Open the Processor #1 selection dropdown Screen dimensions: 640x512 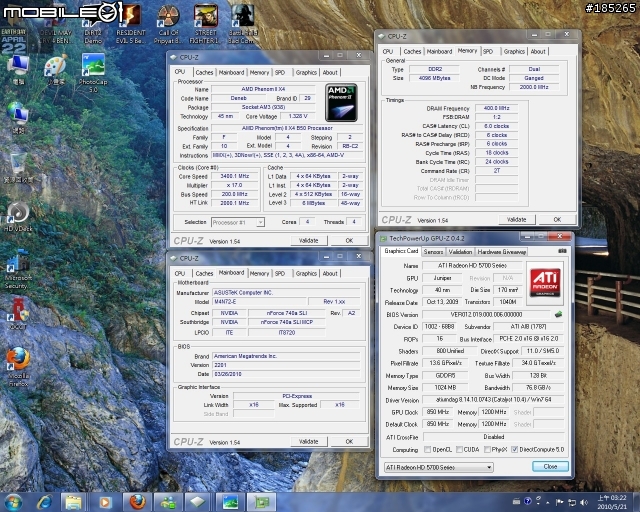pos(238,222)
